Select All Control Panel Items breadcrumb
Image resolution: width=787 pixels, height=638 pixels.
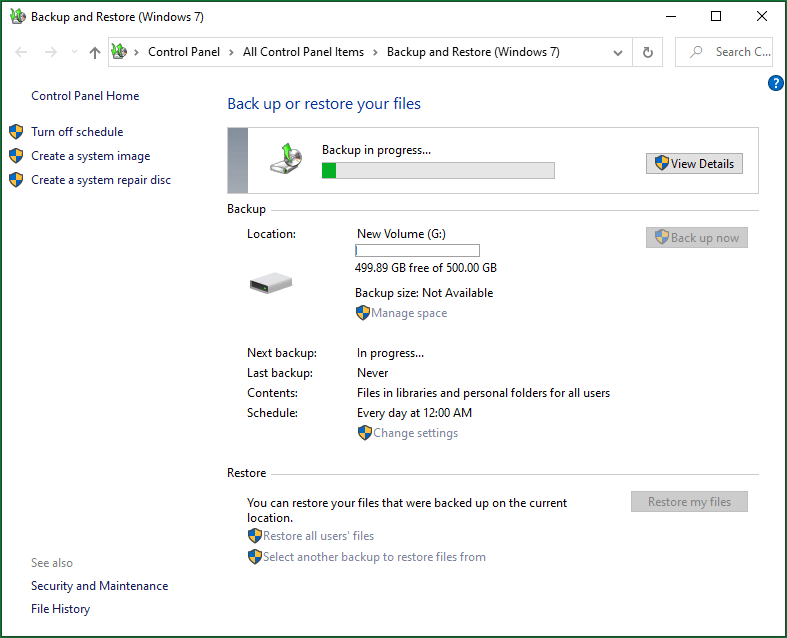coord(303,52)
